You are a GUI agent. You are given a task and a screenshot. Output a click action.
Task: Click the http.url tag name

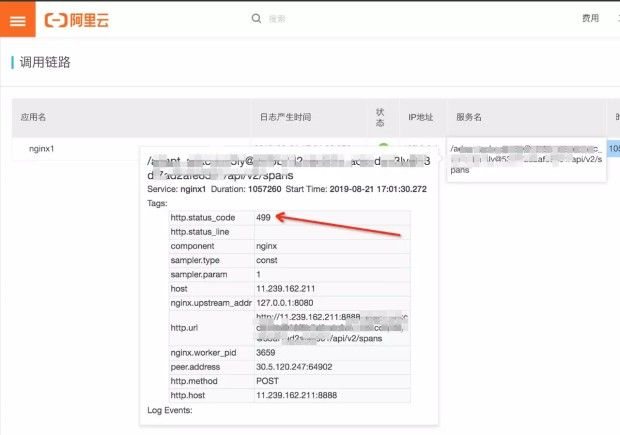click(184, 328)
